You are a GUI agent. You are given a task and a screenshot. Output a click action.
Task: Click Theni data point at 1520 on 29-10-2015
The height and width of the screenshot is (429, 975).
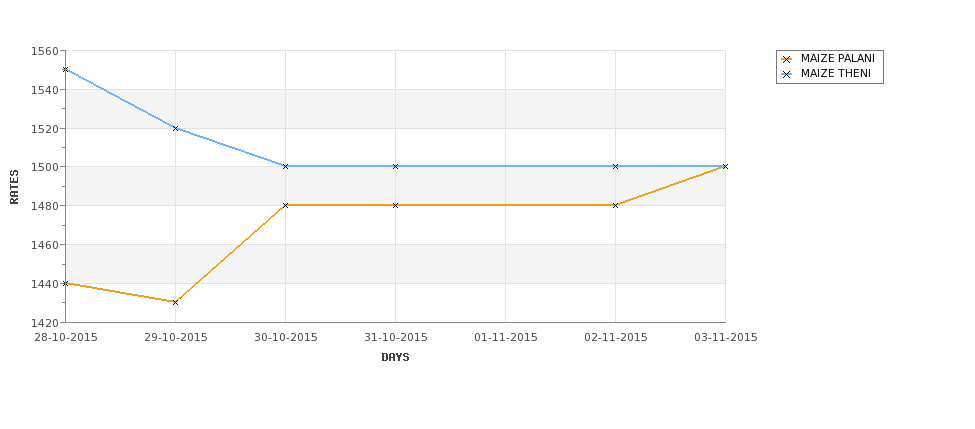tap(175, 128)
